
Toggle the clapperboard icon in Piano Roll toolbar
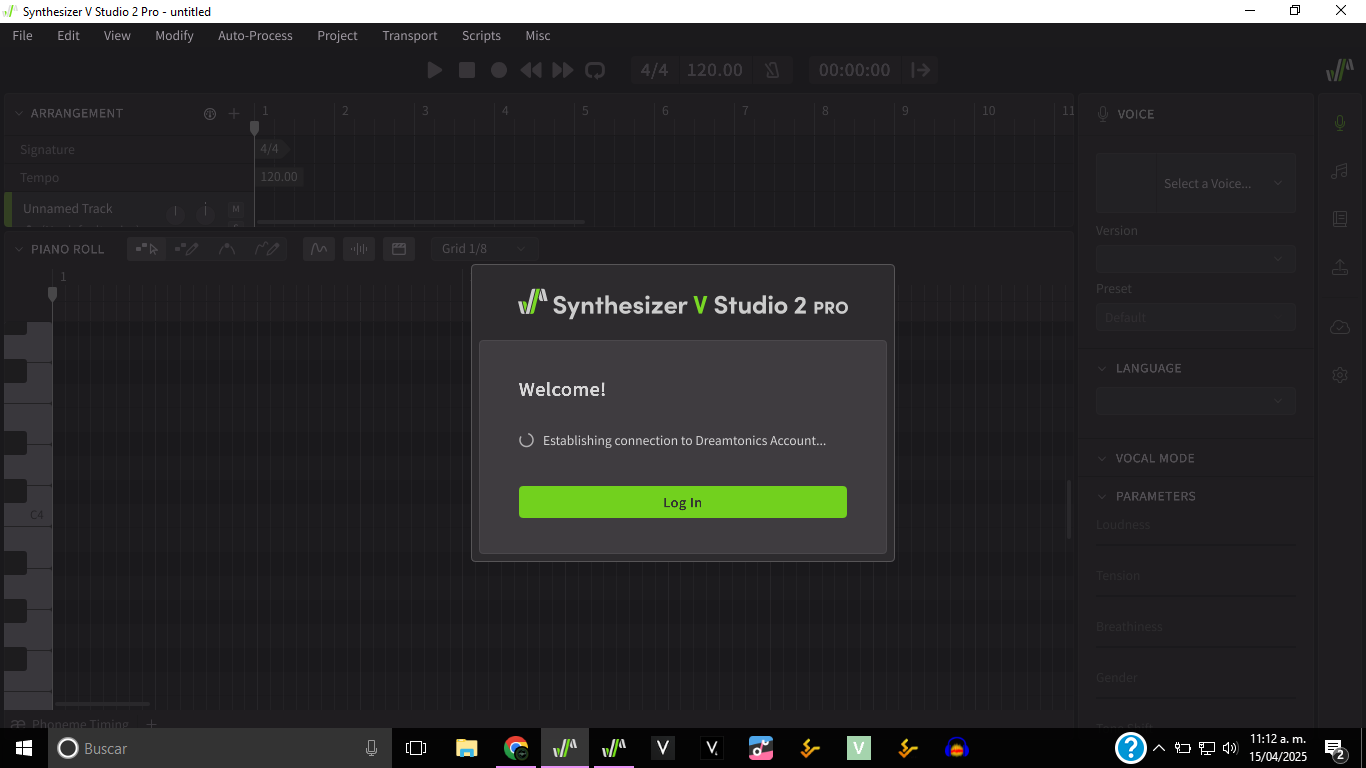[399, 249]
